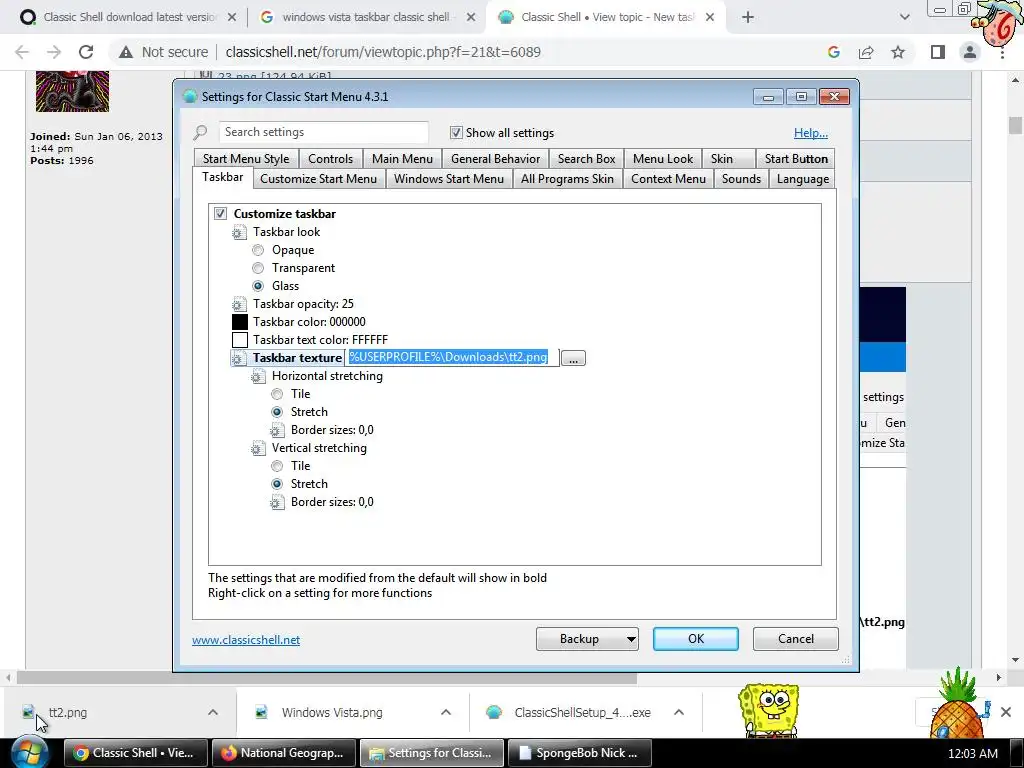
Task: Open SpongeBob Nick taskbar window
Action: click(580, 753)
